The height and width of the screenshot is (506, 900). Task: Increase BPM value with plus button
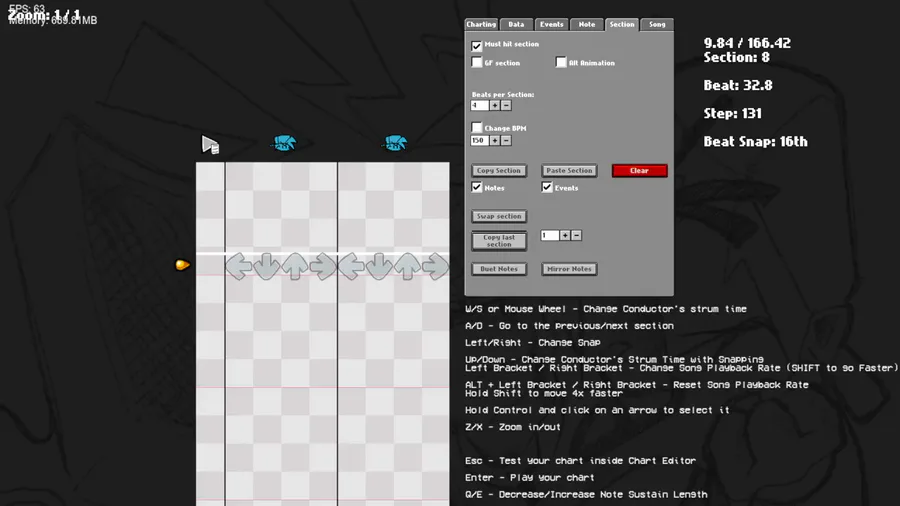click(494, 141)
